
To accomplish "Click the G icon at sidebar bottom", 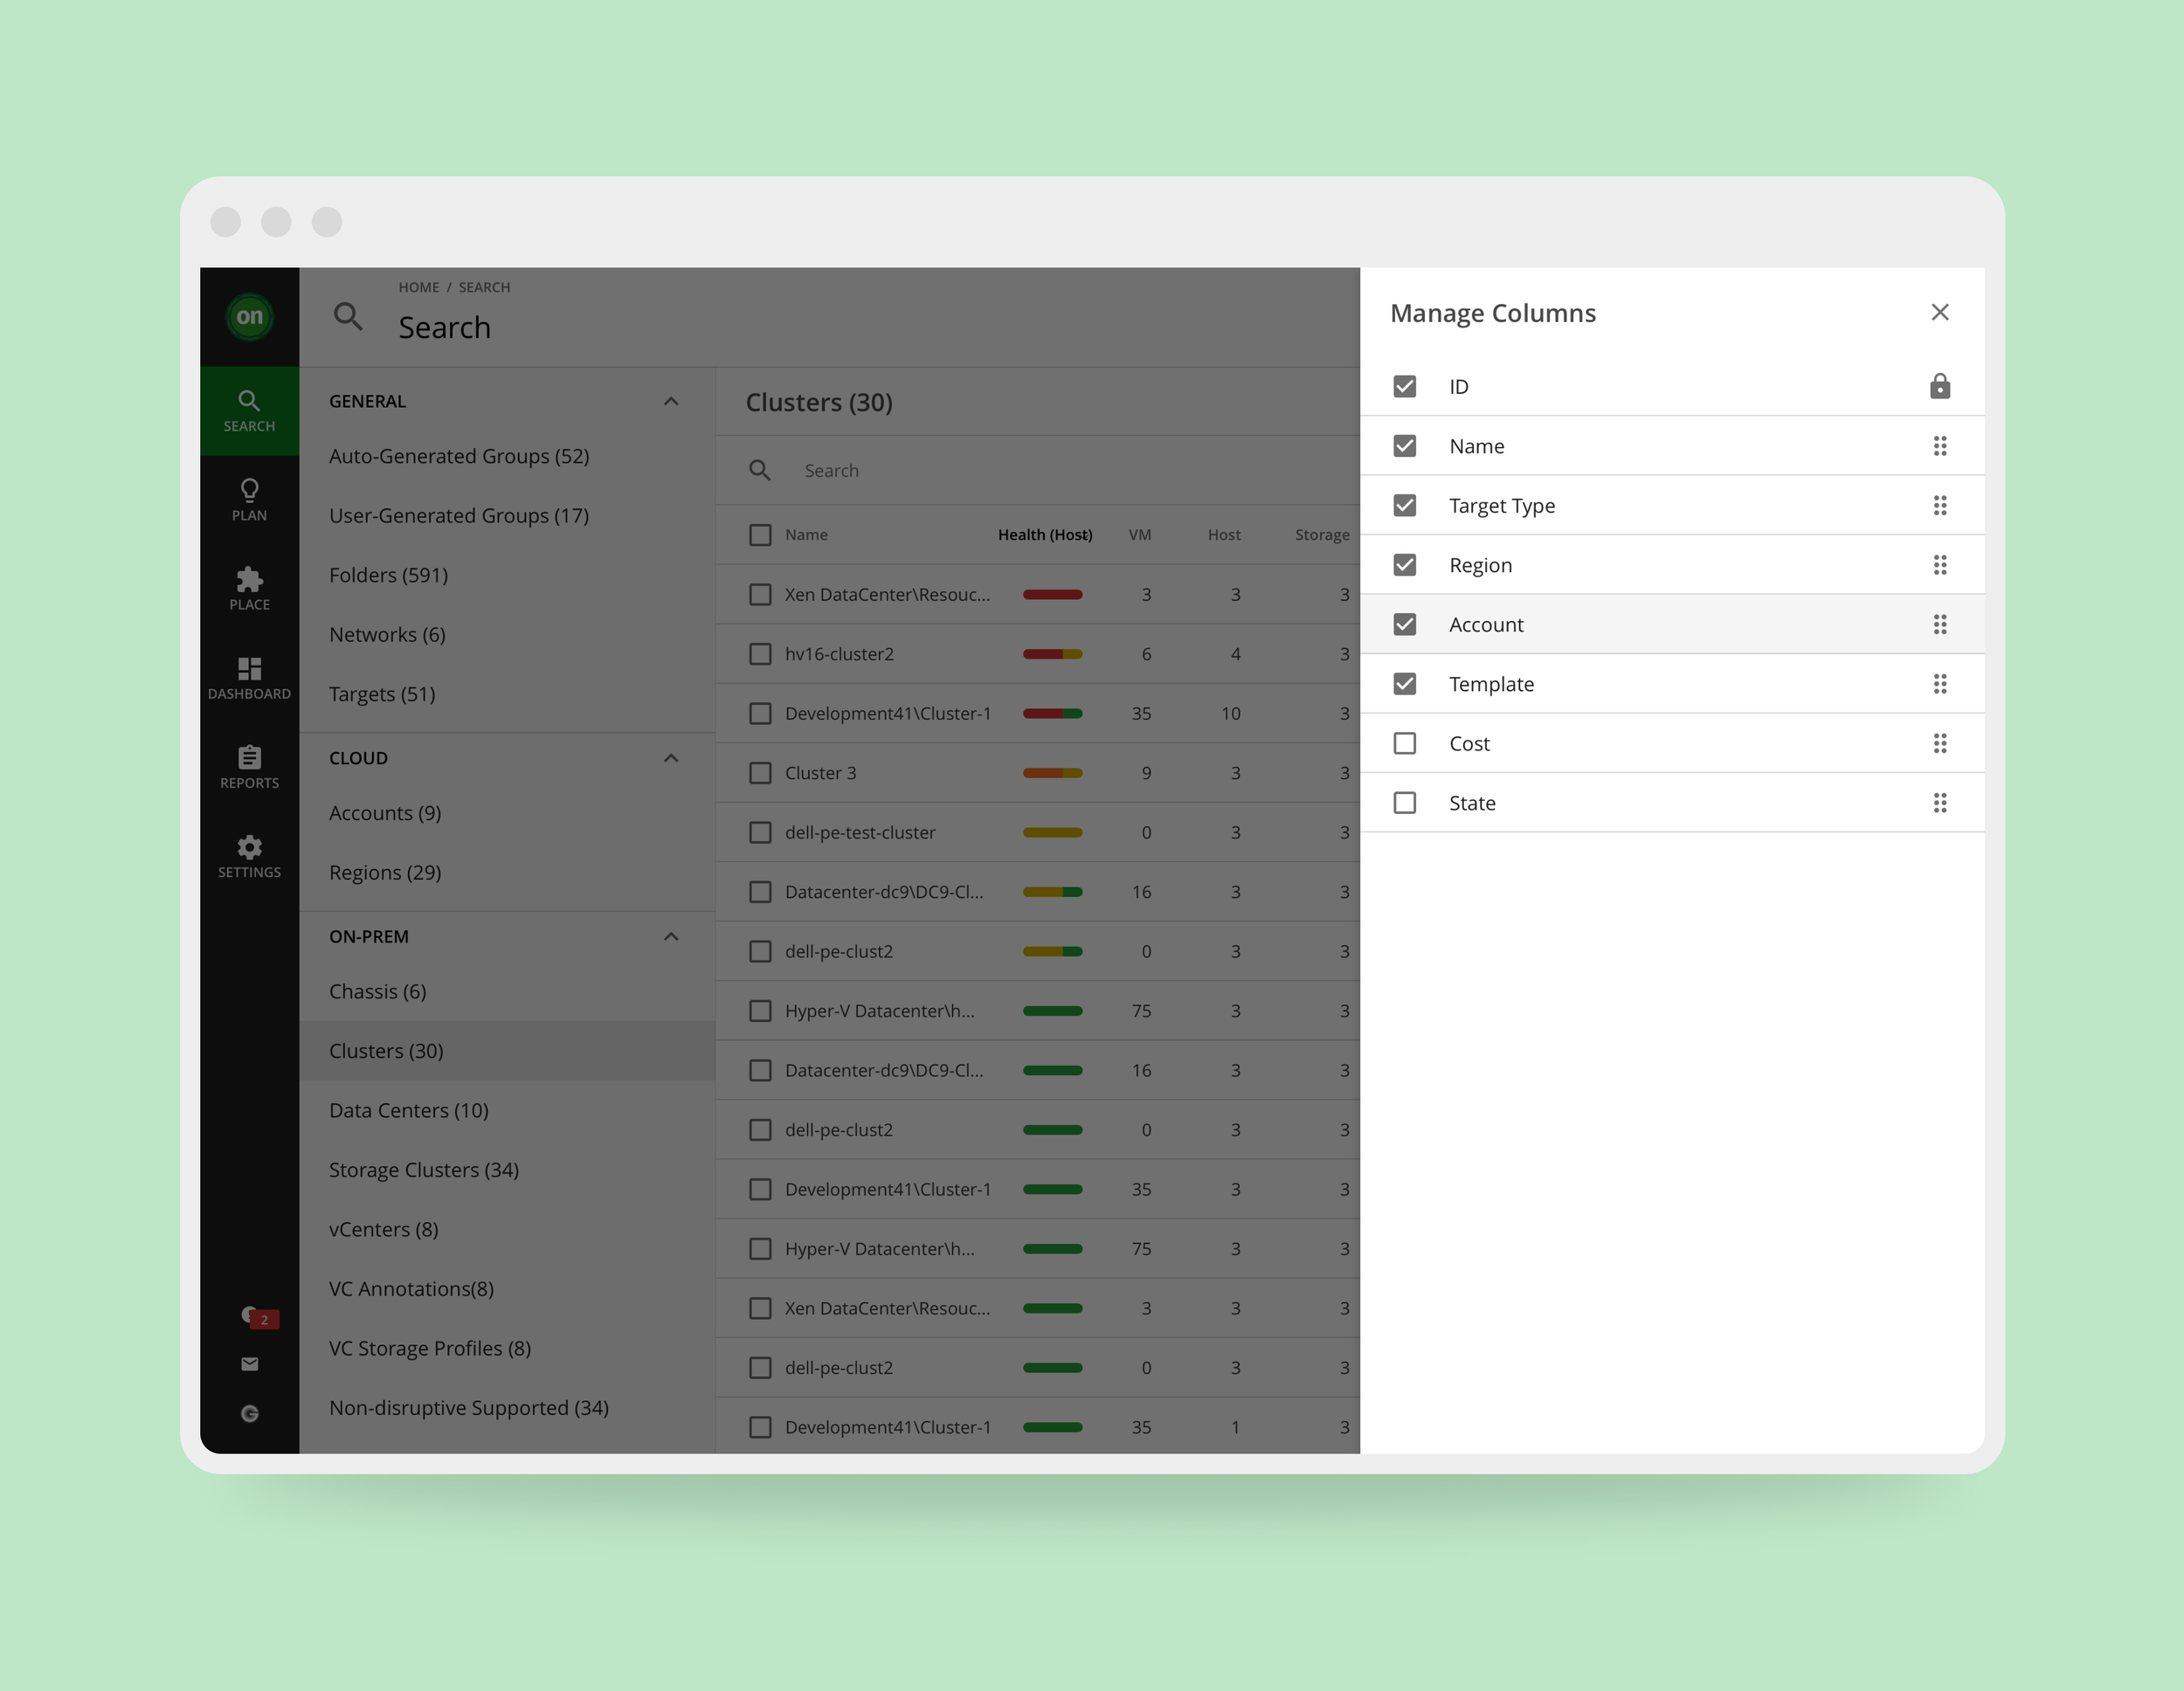I will click(249, 1413).
